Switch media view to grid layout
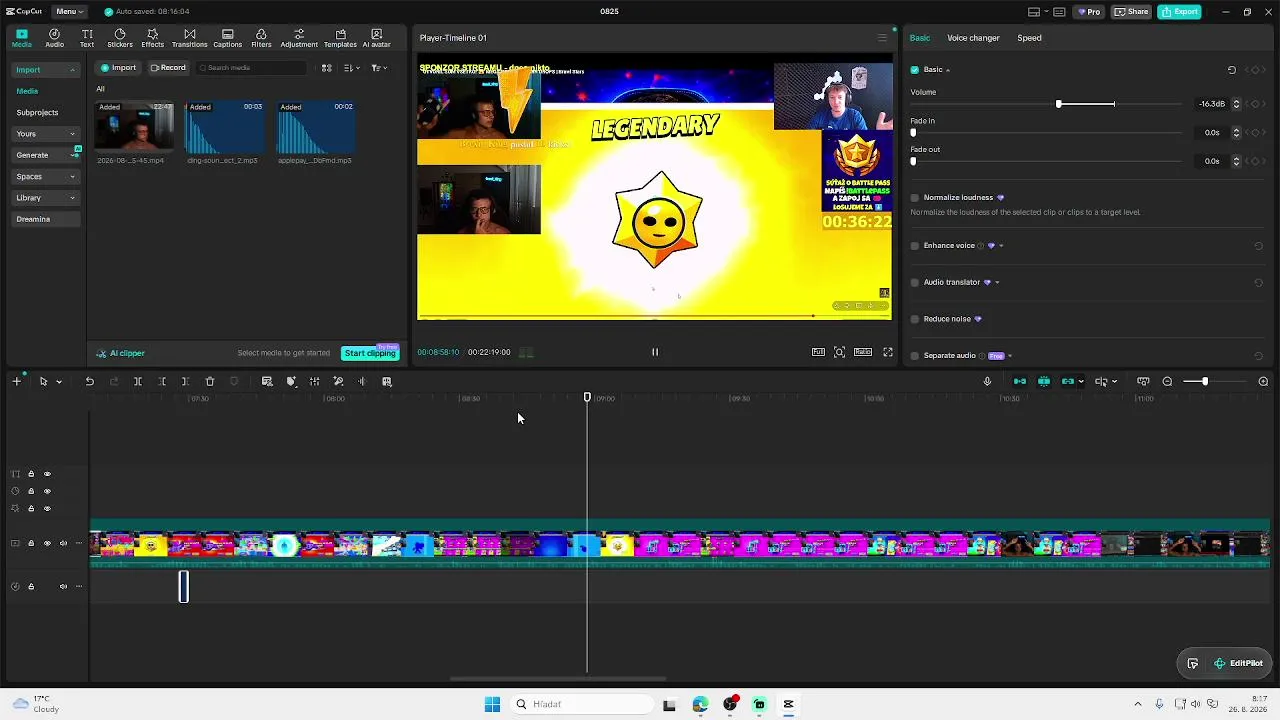1280x720 pixels. pos(326,68)
